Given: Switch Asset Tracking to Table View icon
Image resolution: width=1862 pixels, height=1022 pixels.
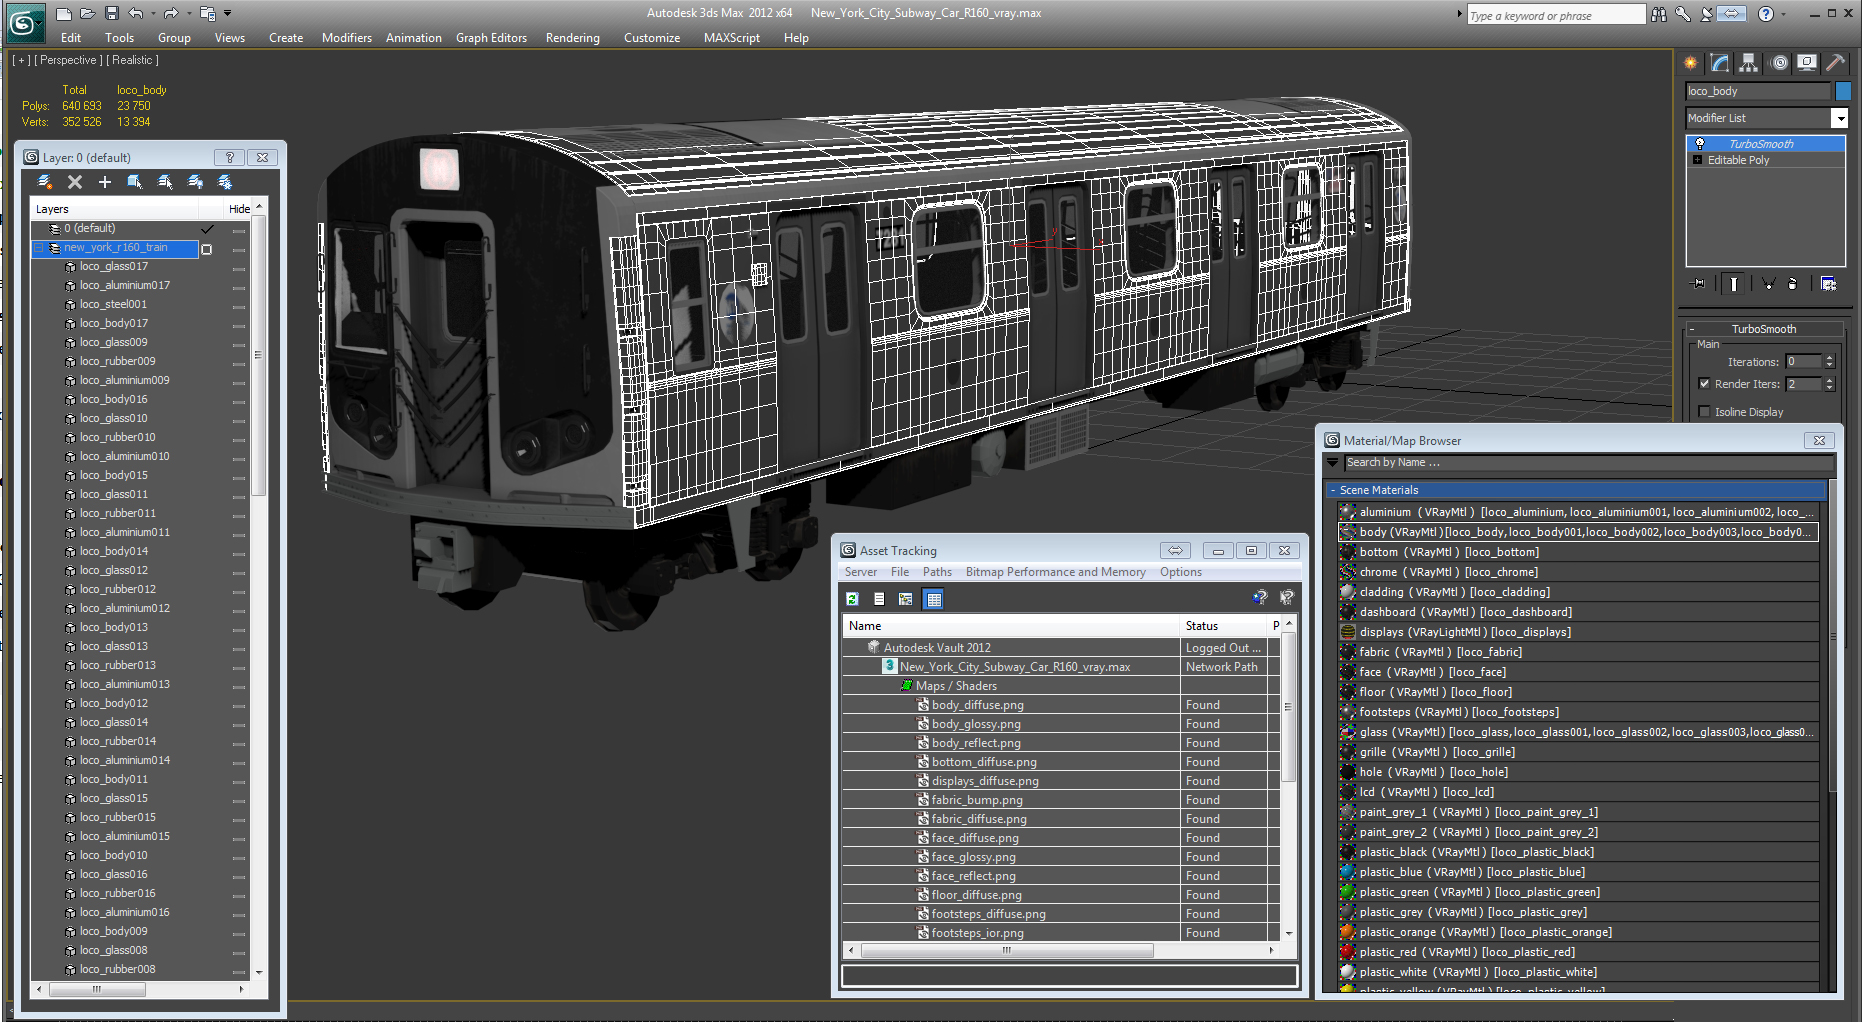Looking at the screenshot, I should (x=934, y=599).
